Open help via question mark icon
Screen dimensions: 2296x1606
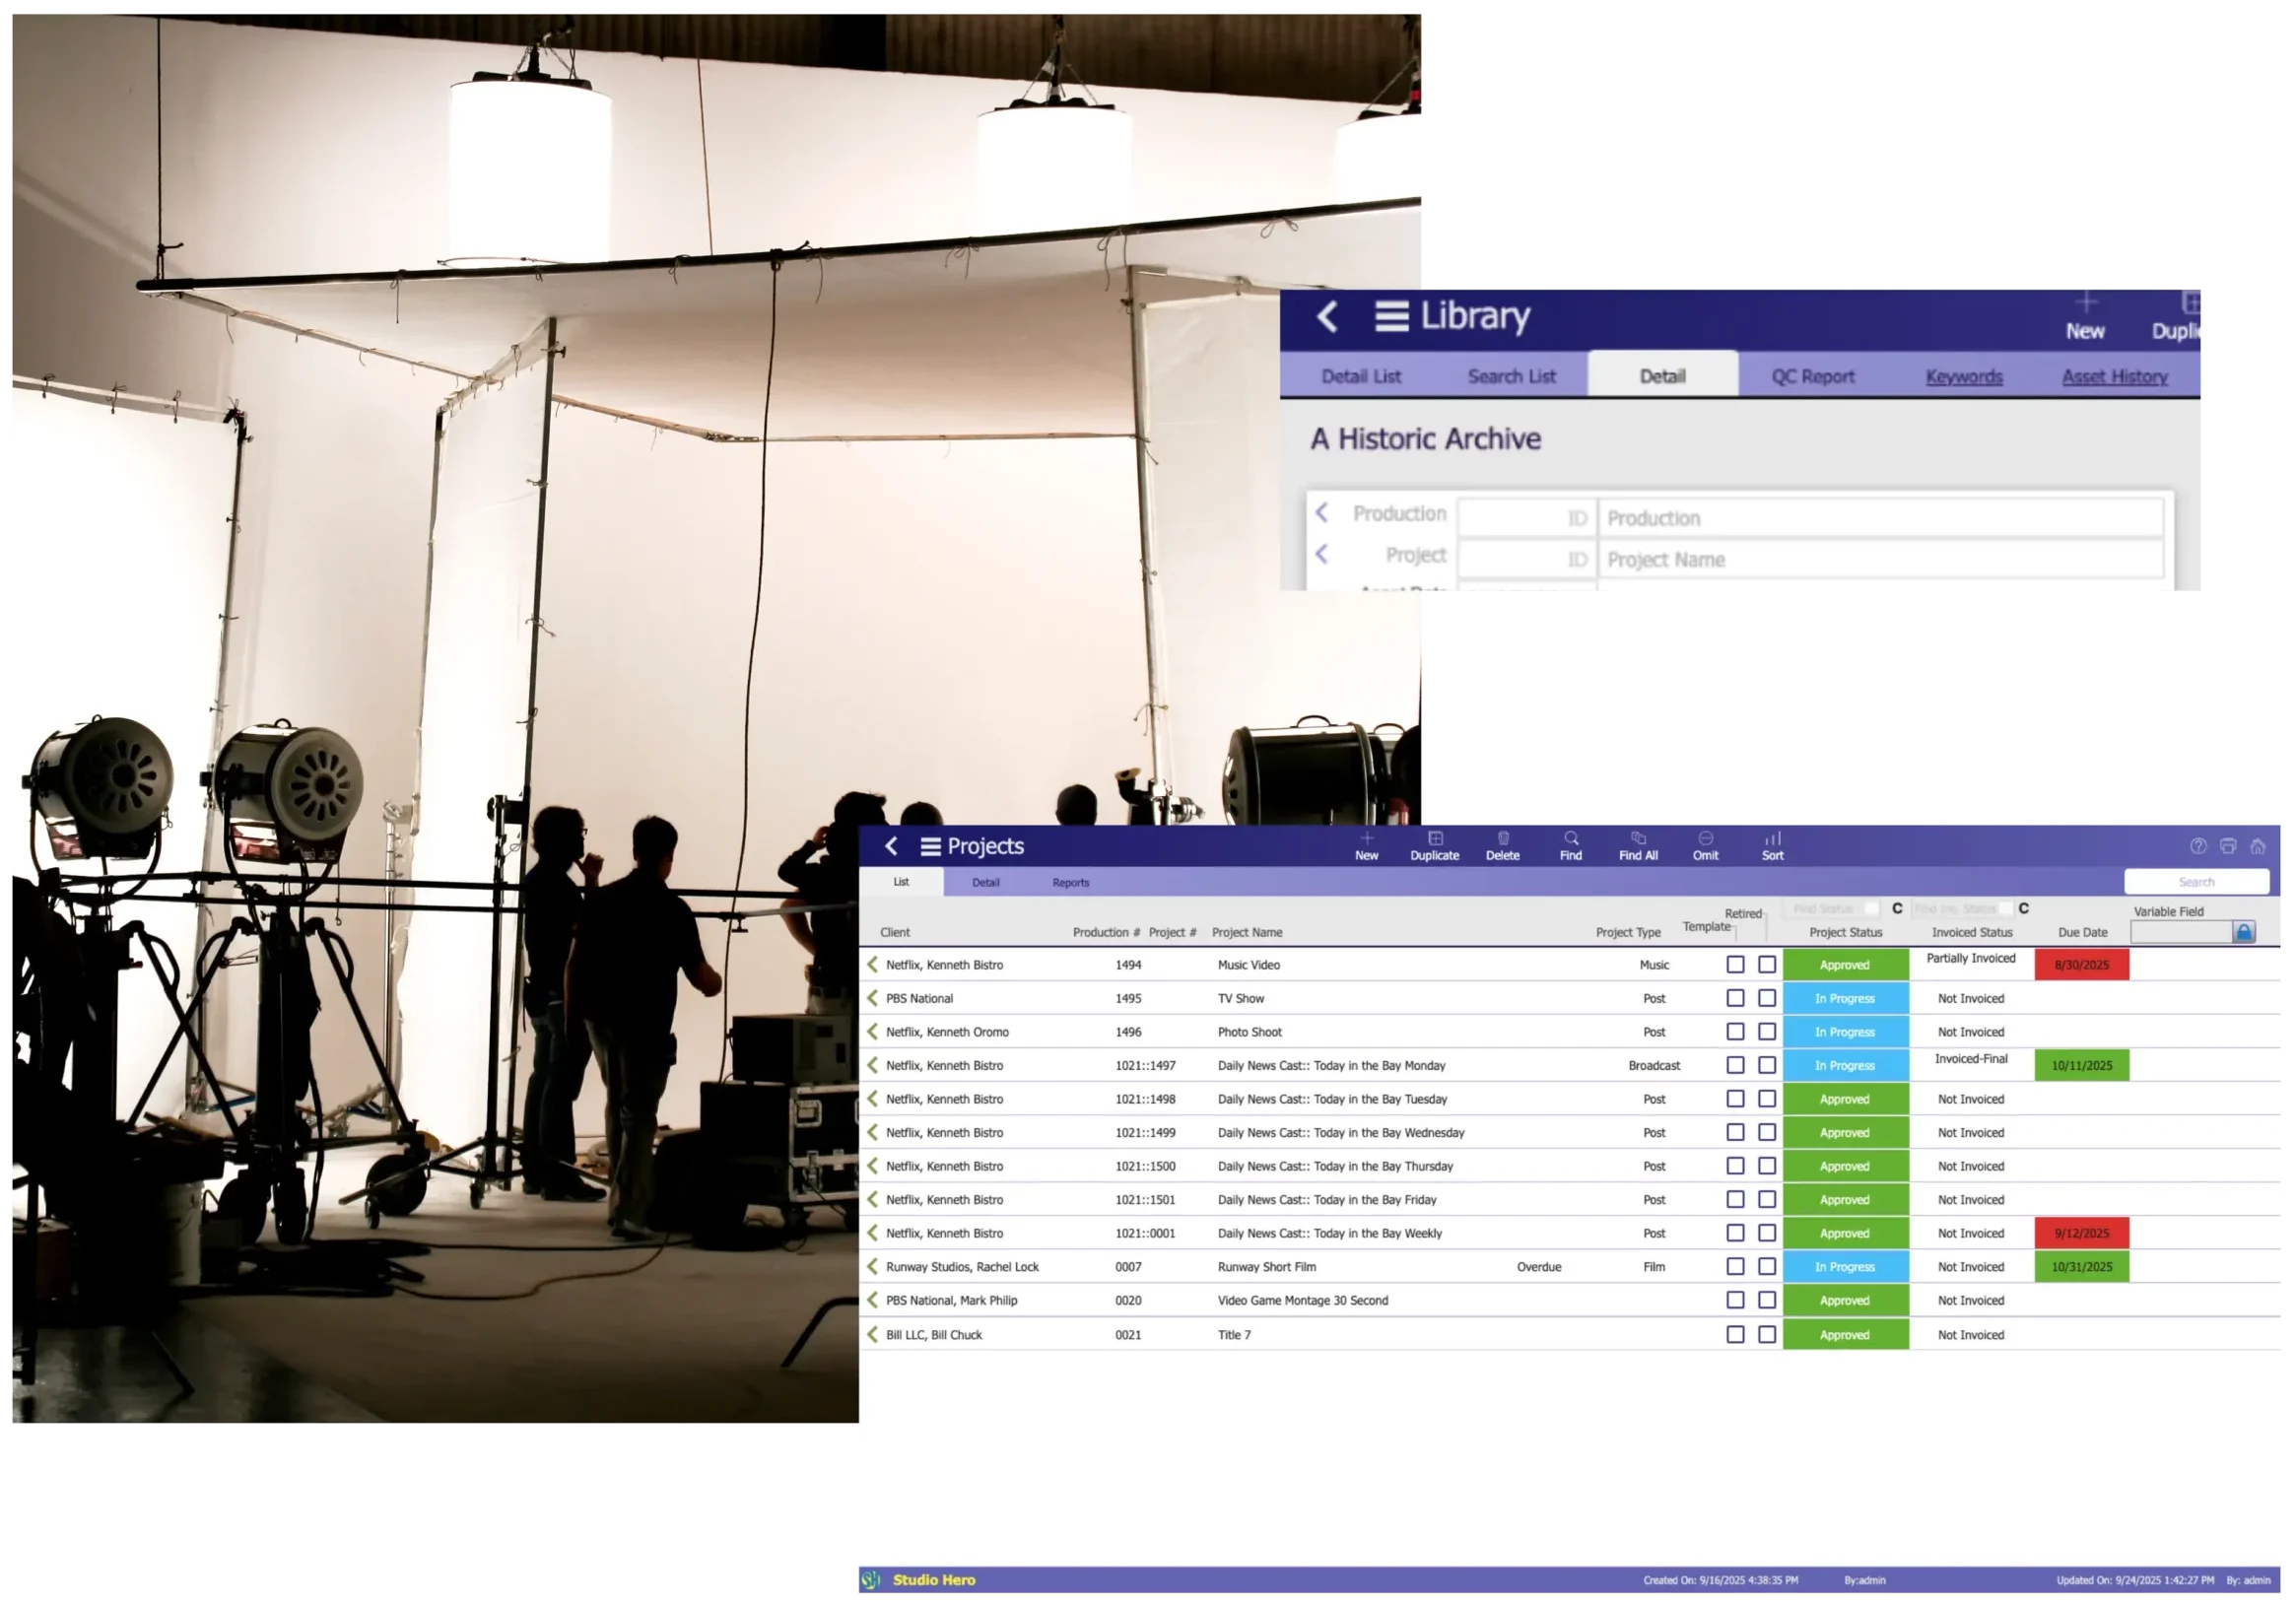[x=2198, y=846]
